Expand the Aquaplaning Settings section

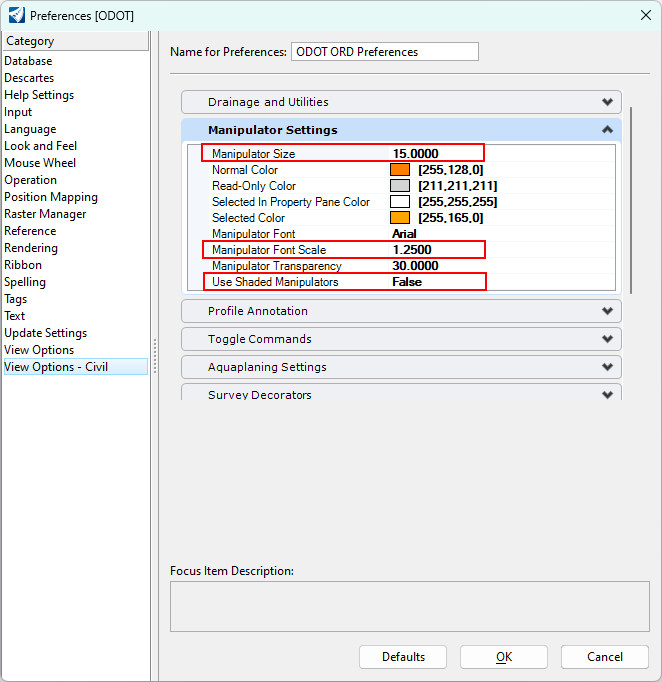[401, 367]
